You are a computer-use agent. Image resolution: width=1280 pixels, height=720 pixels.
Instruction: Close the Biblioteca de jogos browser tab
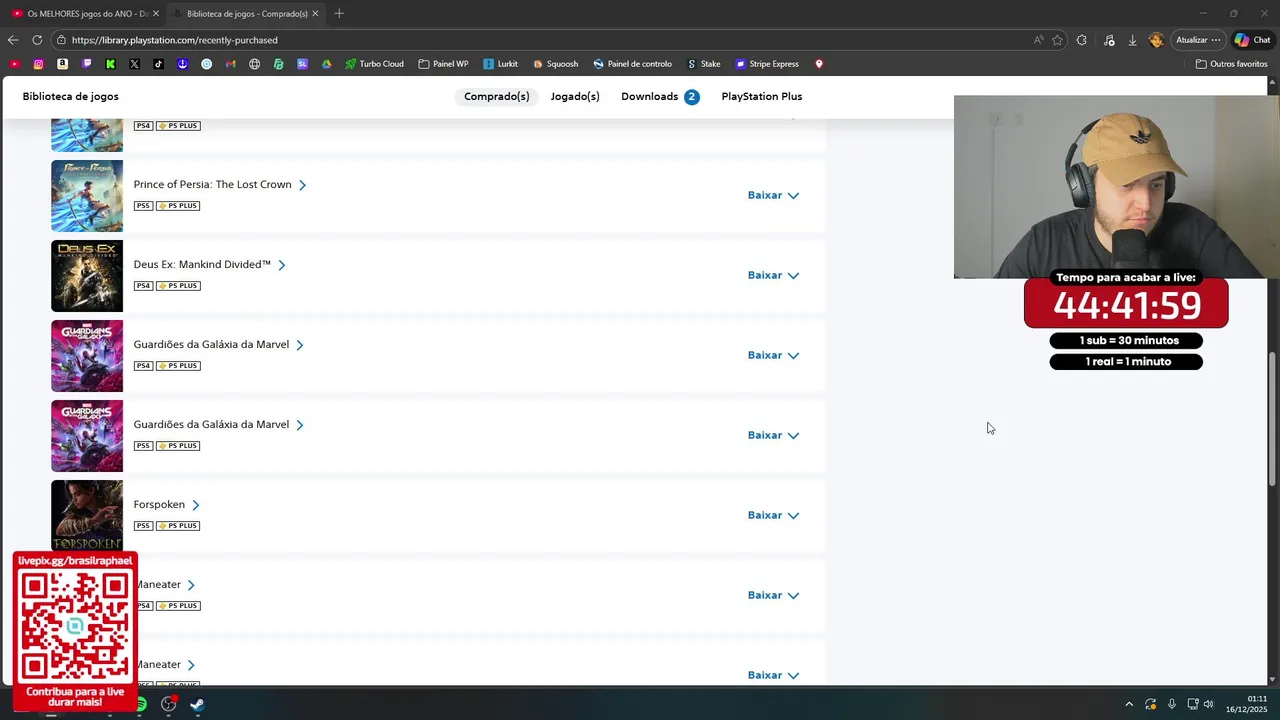316,13
